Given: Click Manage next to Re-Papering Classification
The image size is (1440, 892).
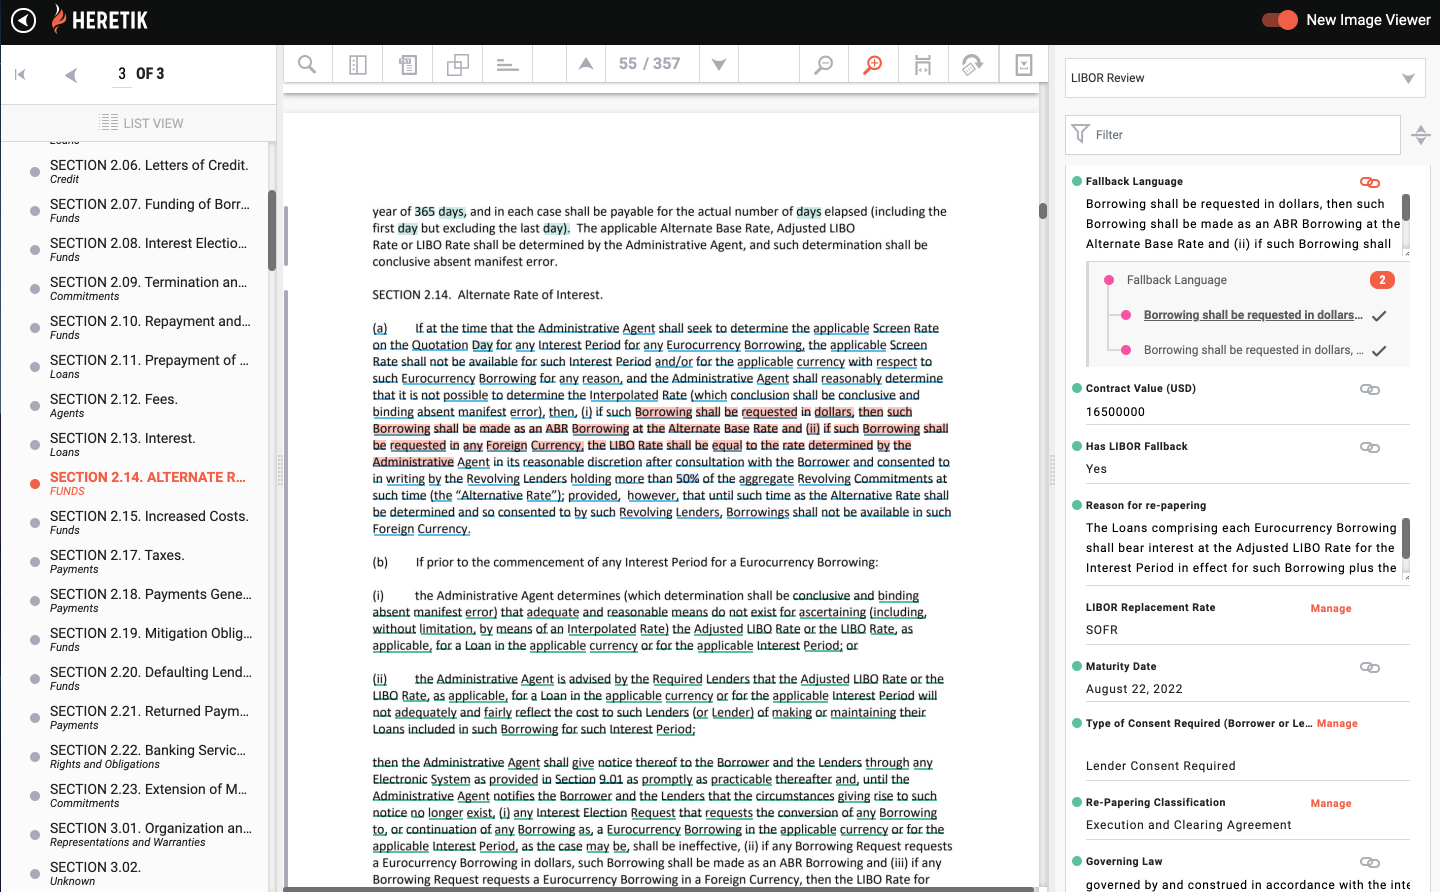Looking at the screenshot, I should (1331, 803).
